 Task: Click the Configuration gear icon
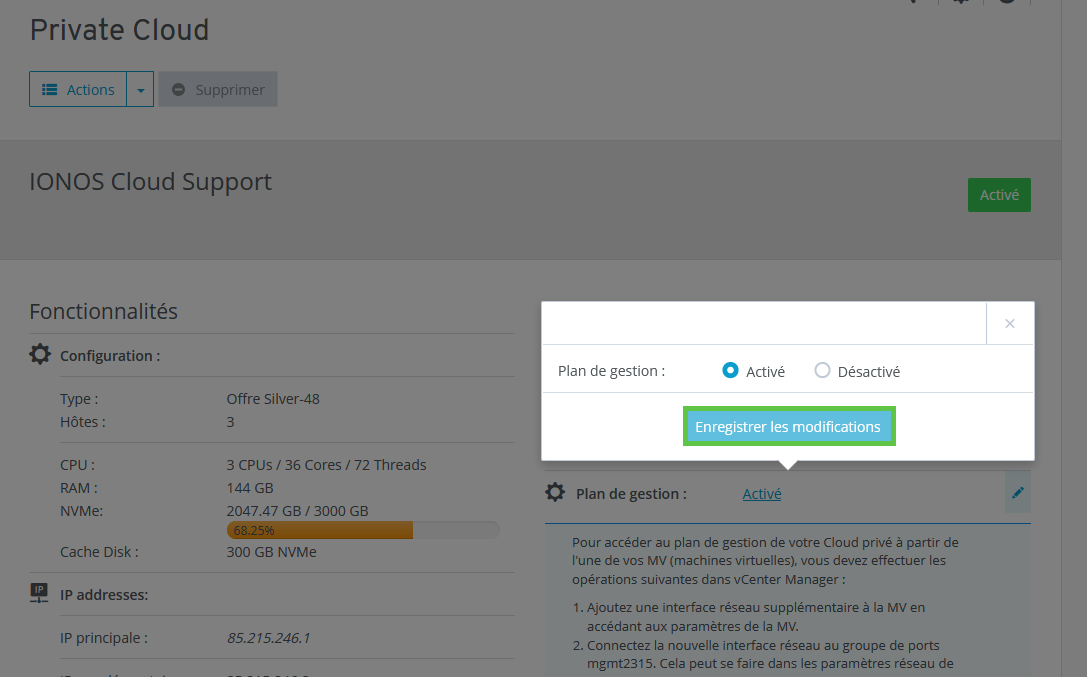[40, 354]
